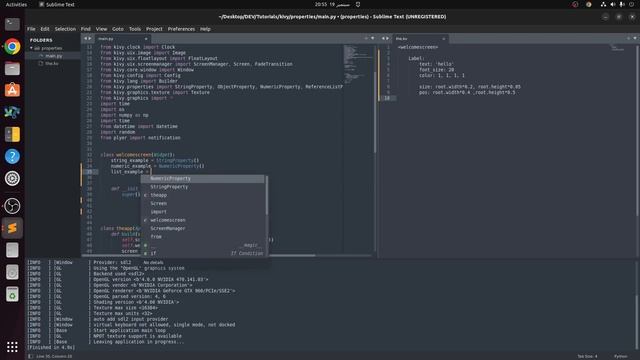Choose import from autocomplete list
The width and height of the screenshot is (640, 360).
coord(203,212)
